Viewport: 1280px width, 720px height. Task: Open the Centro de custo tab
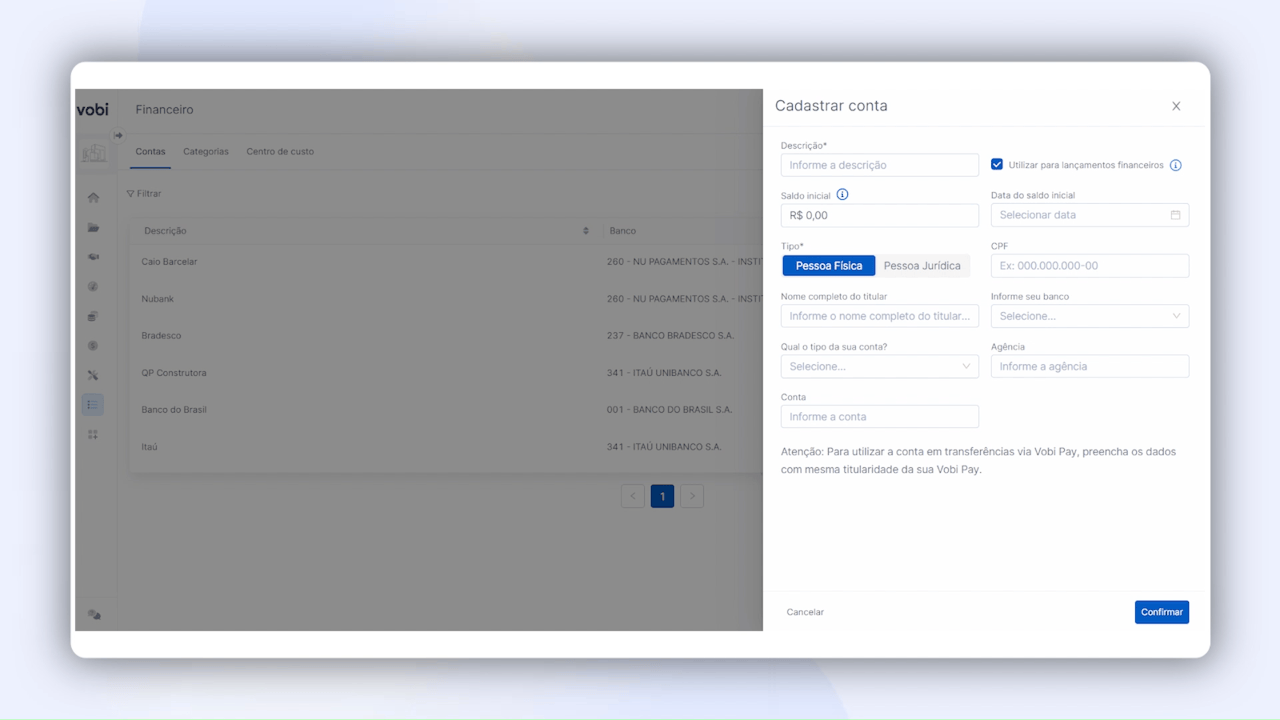(x=280, y=152)
